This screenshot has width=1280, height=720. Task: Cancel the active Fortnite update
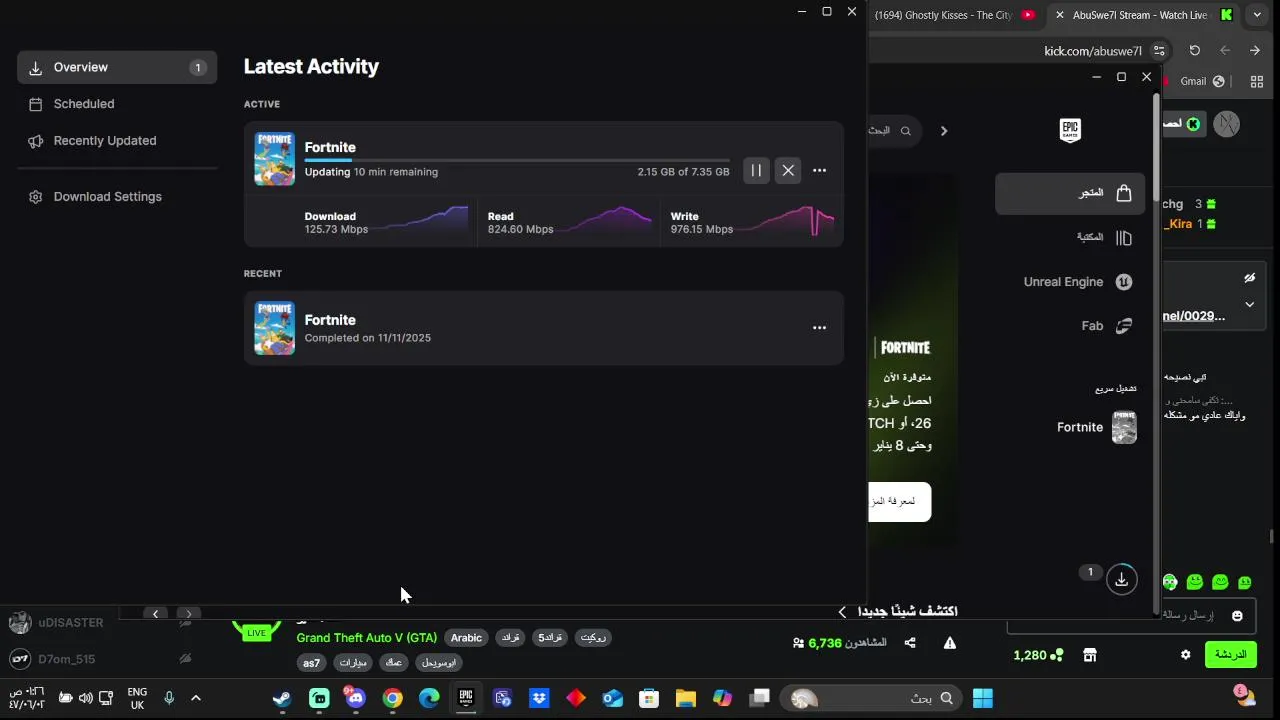[788, 171]
